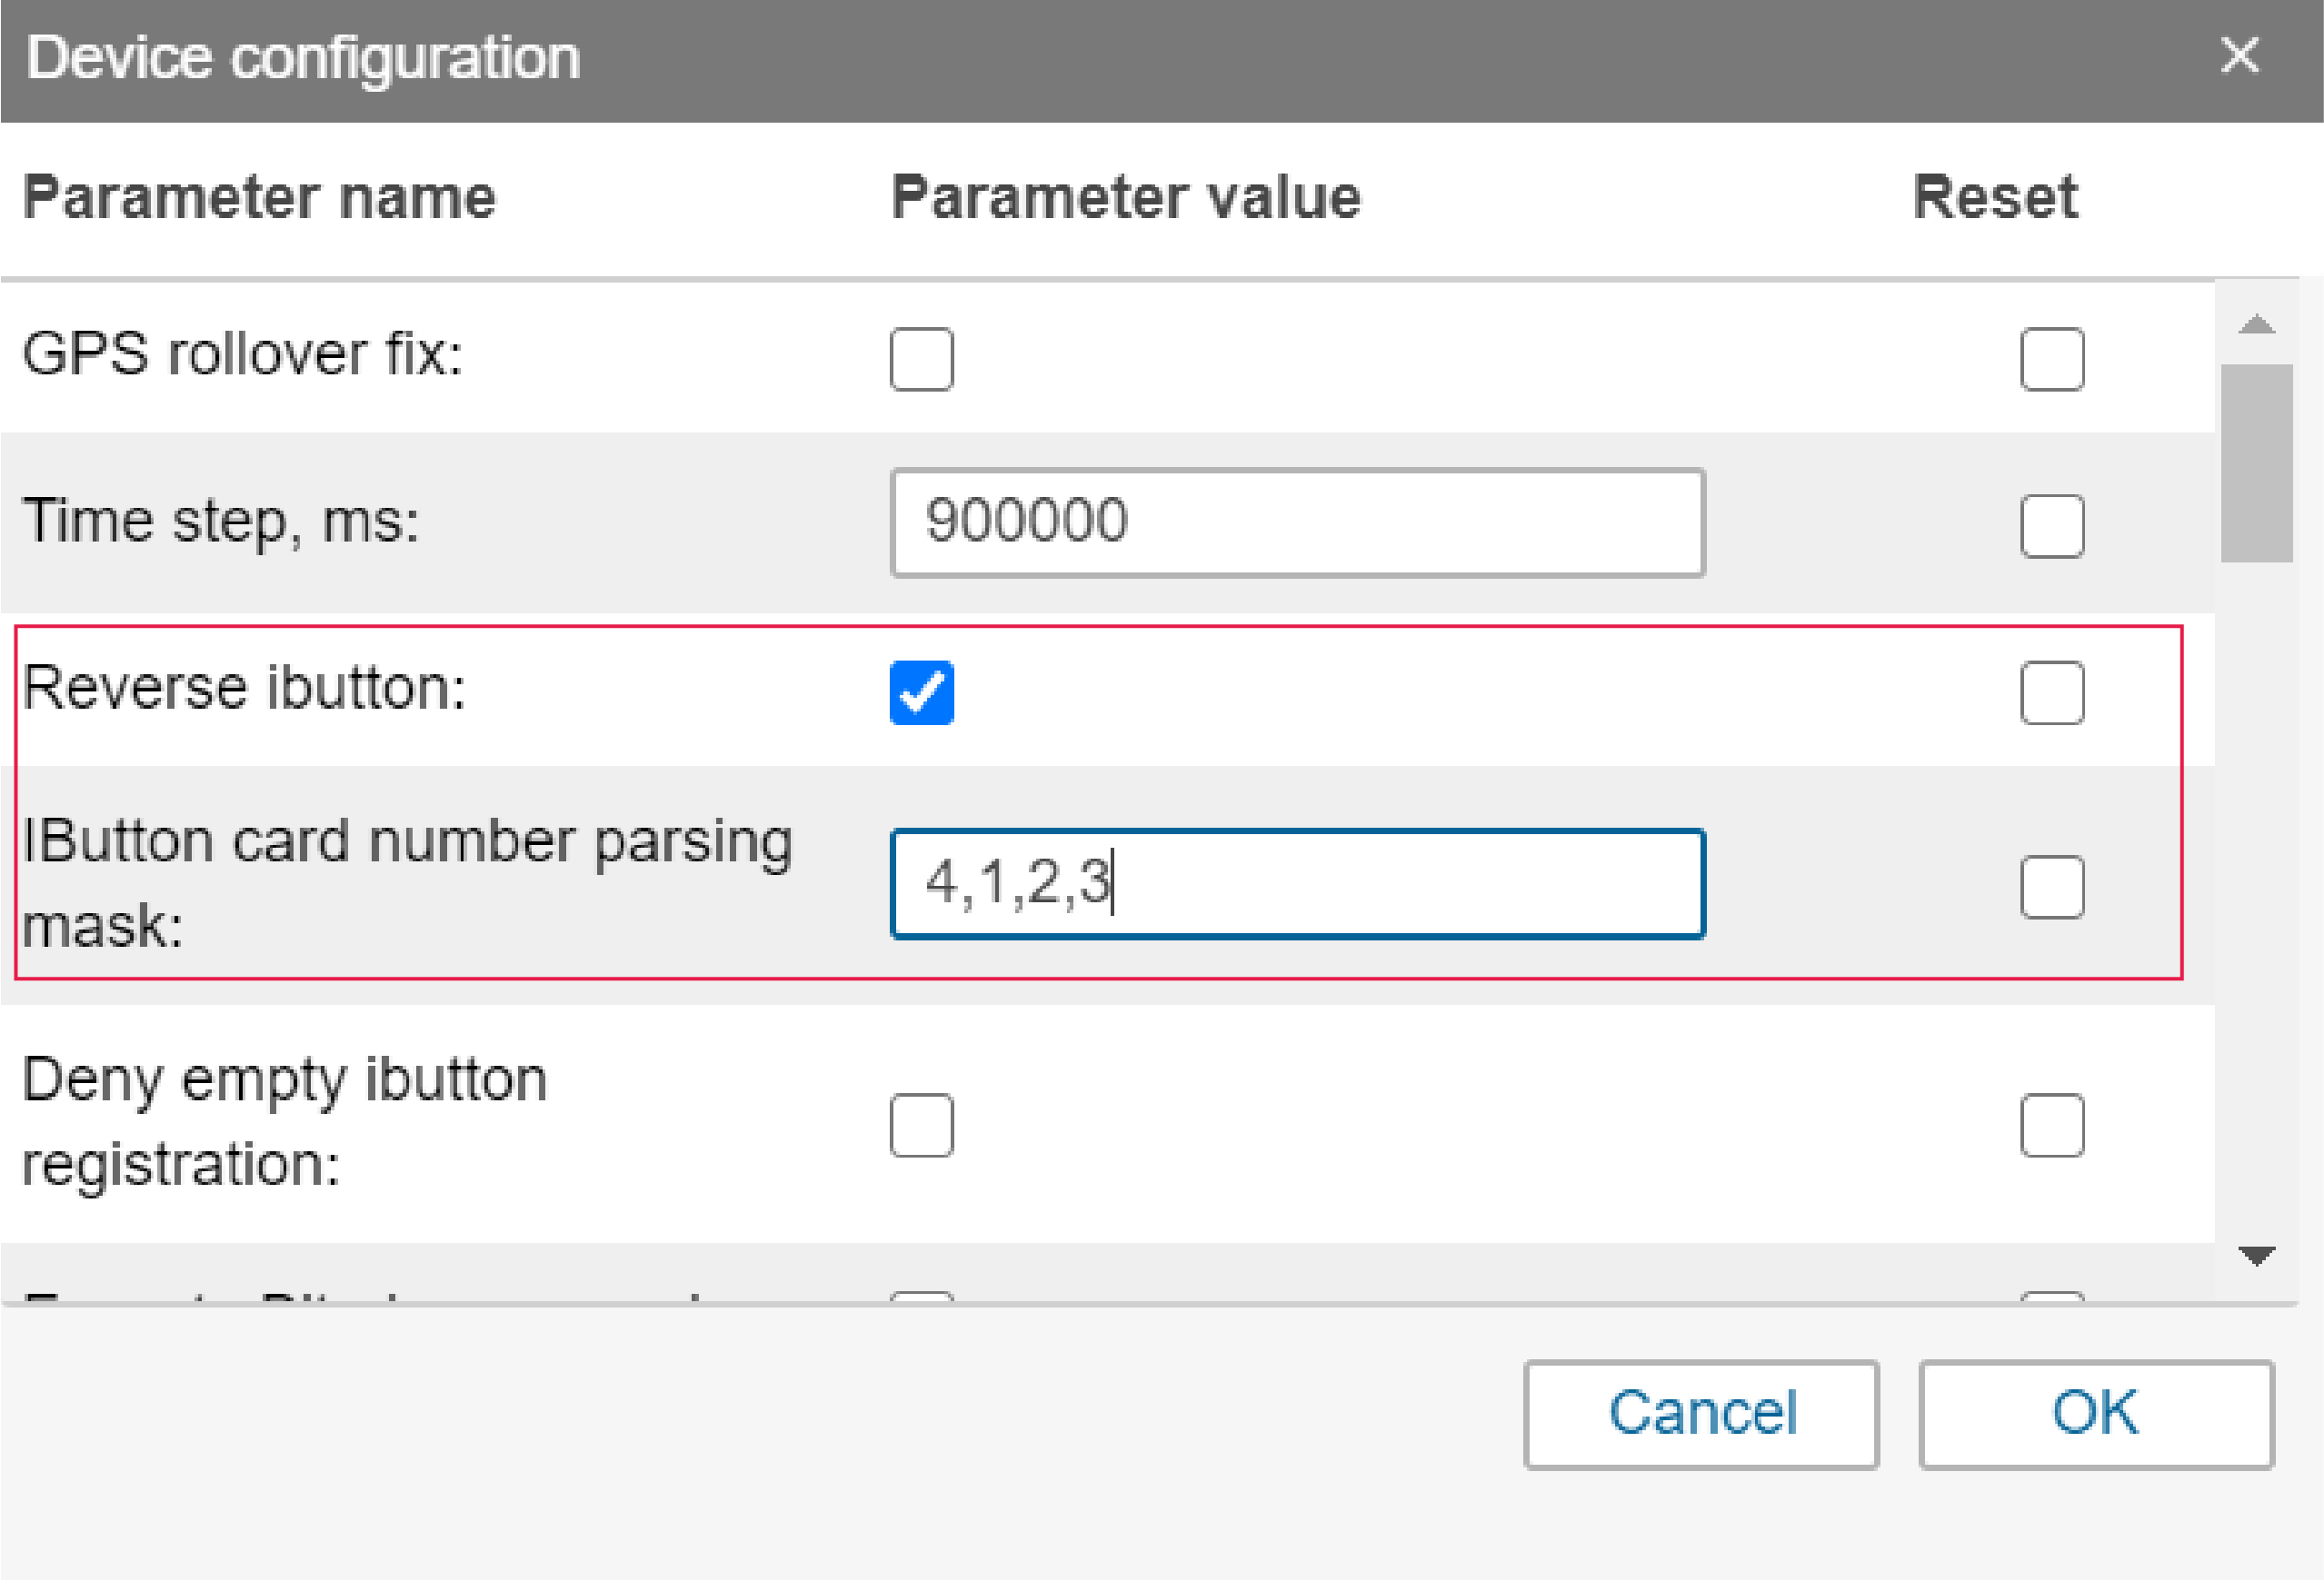Click the scrollbar track below the thumb
The image size is (2324, 1581).
click(2256, 900)
